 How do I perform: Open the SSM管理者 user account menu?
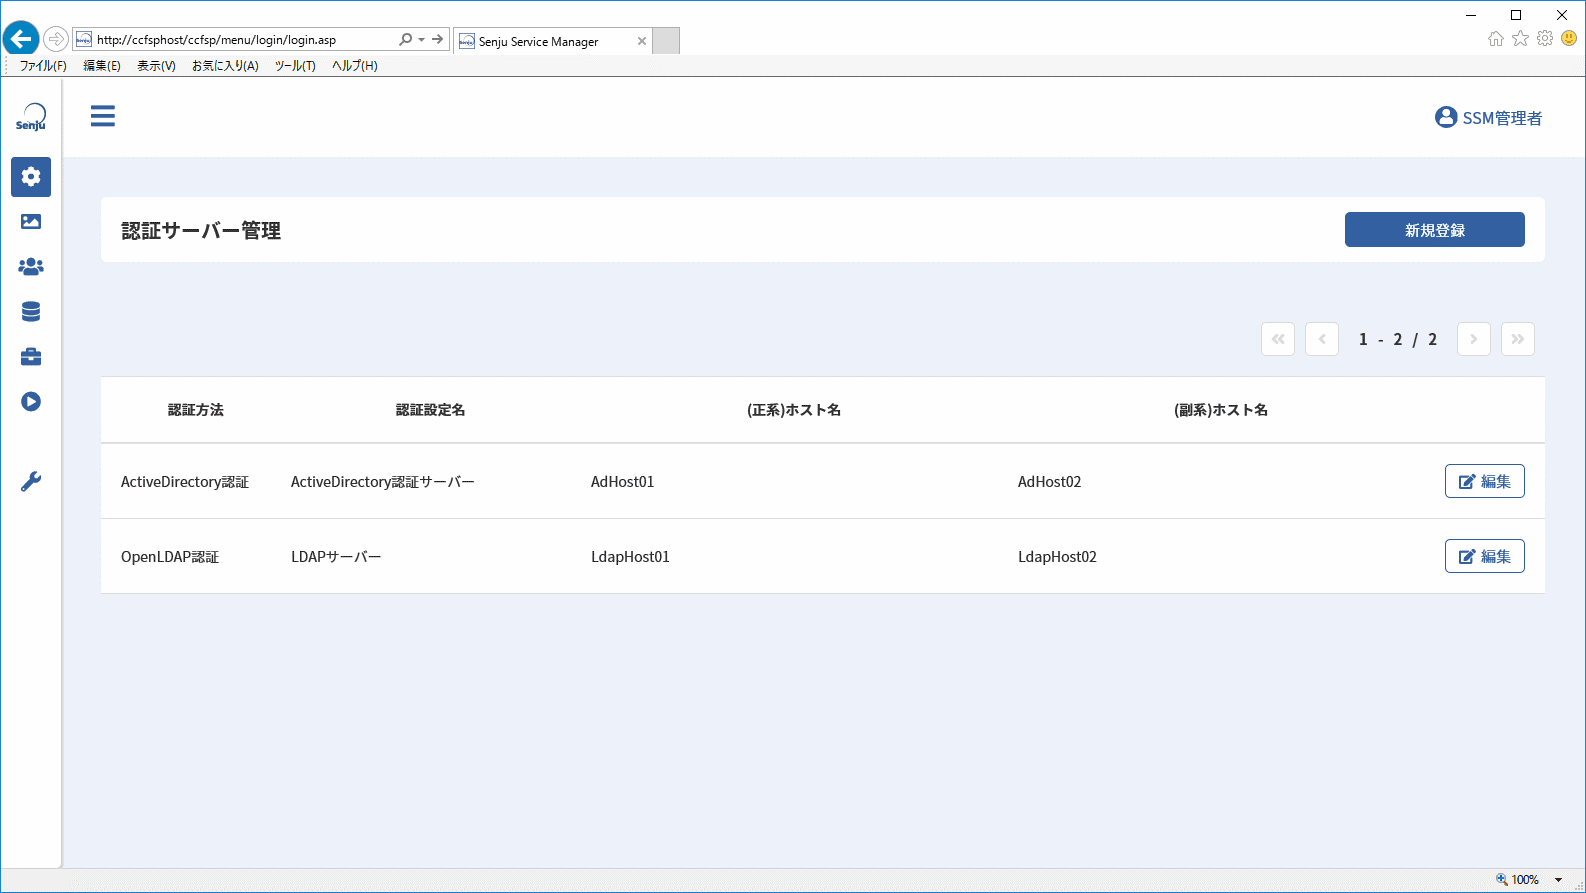1488,118
